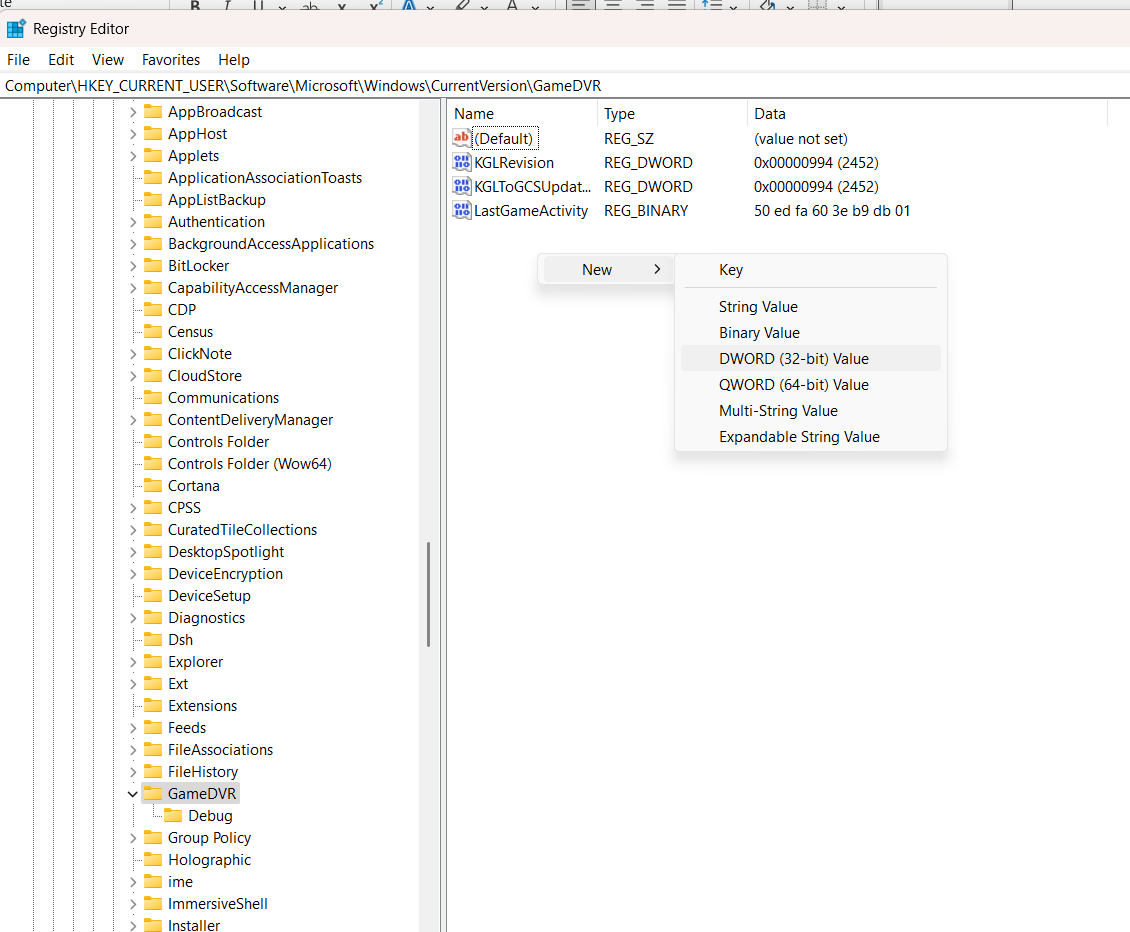The image size is (1130, 932).
Task: Click the key tree vertical scrollbar
Action: point(428,594)
